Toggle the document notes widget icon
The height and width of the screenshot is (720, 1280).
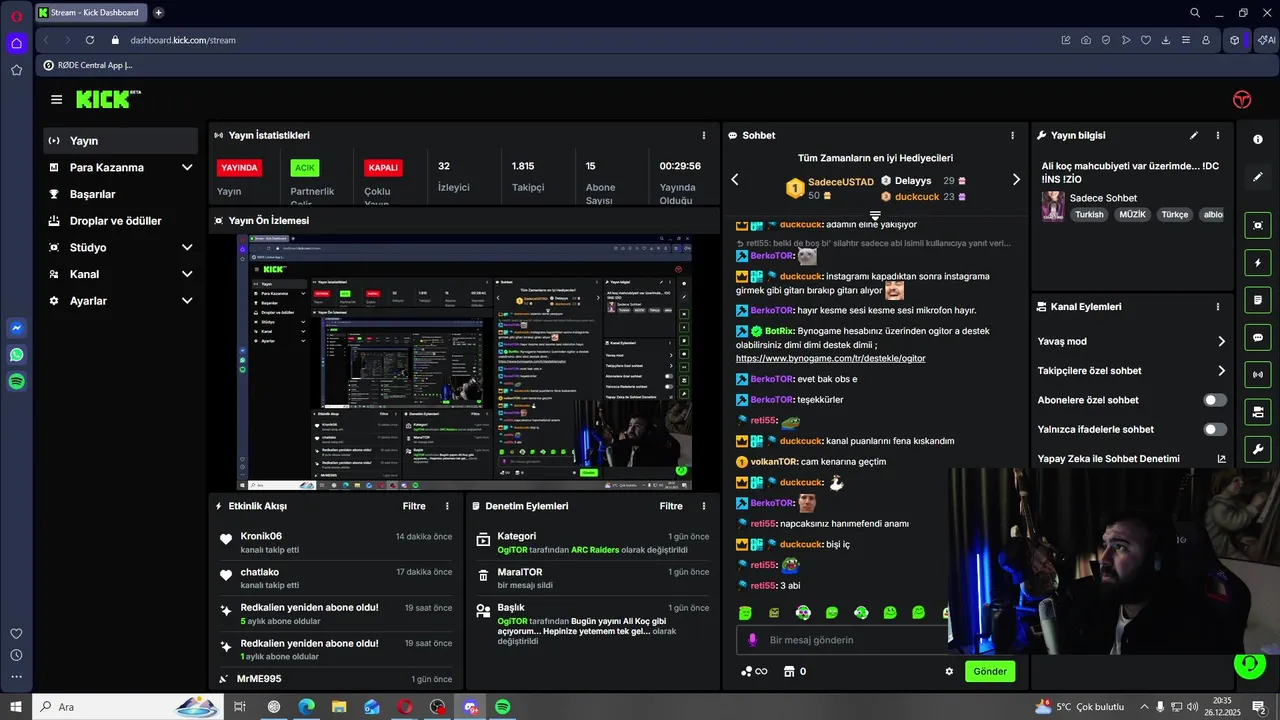(1258, 300)
